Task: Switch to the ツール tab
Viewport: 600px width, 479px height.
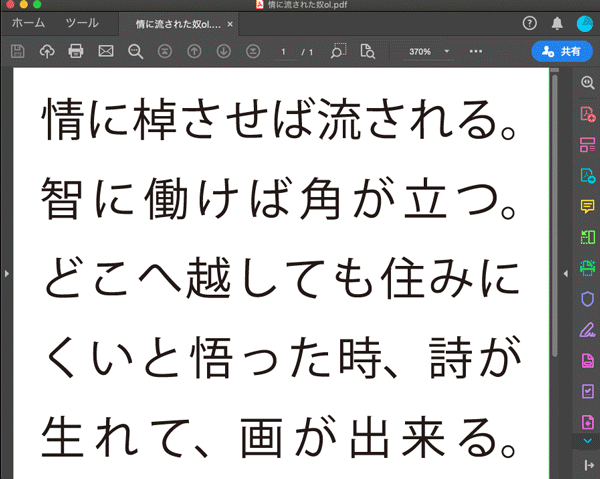Action: [x=82, y=23]
